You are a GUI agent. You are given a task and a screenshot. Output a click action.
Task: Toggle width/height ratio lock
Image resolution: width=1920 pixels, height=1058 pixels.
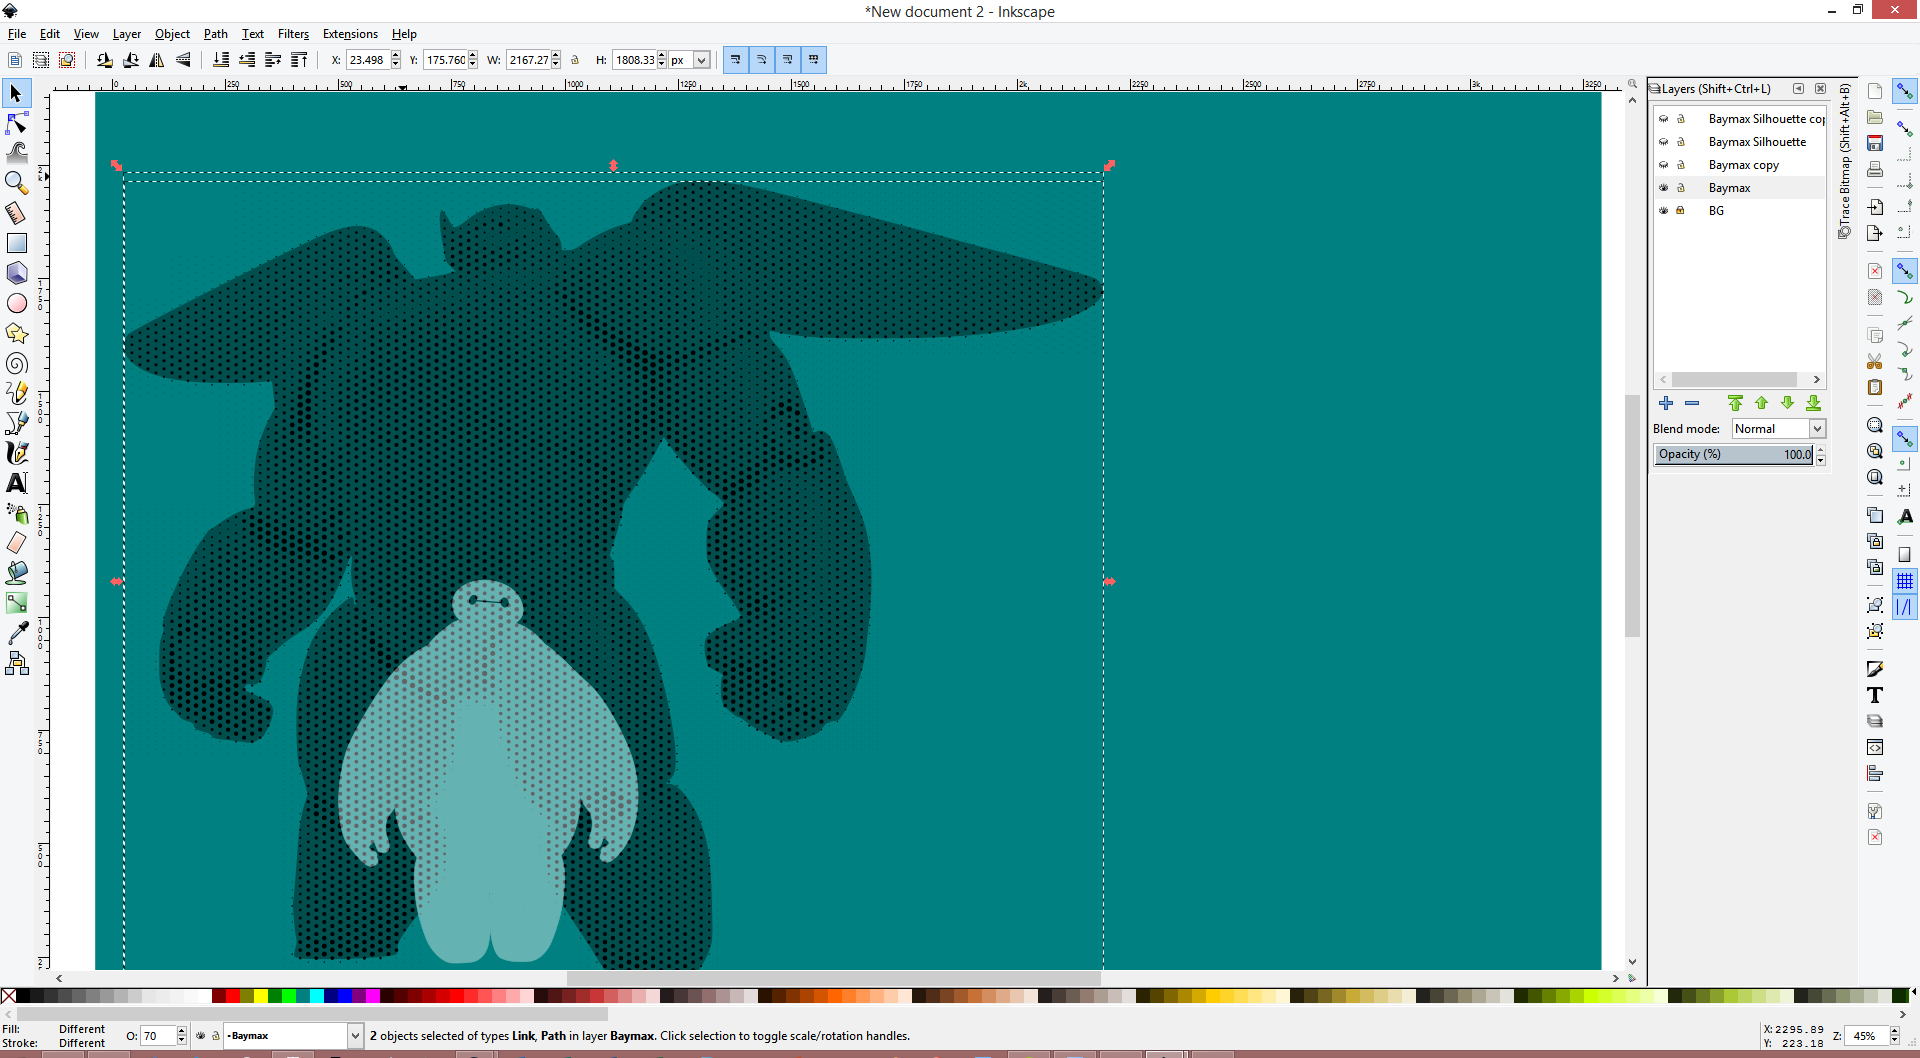tap(575, 60)
